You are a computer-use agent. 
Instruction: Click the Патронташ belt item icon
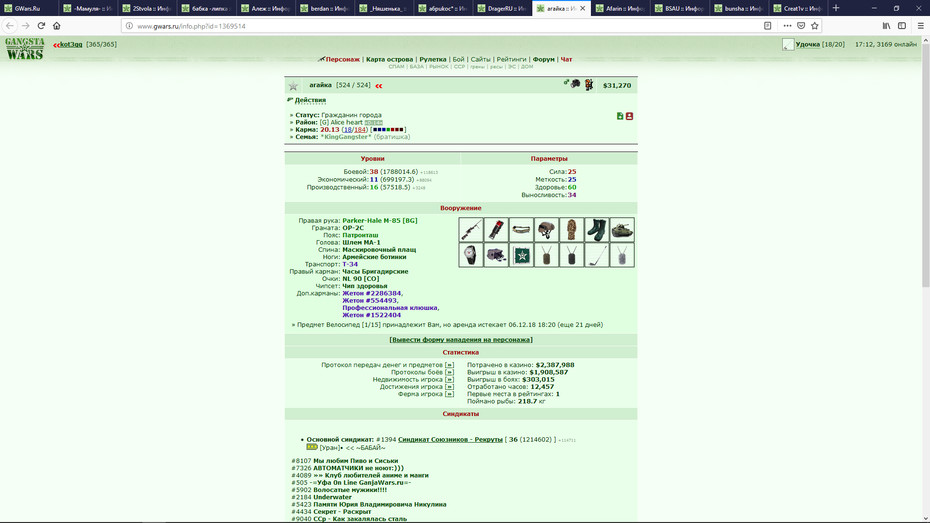pos(521,230)
